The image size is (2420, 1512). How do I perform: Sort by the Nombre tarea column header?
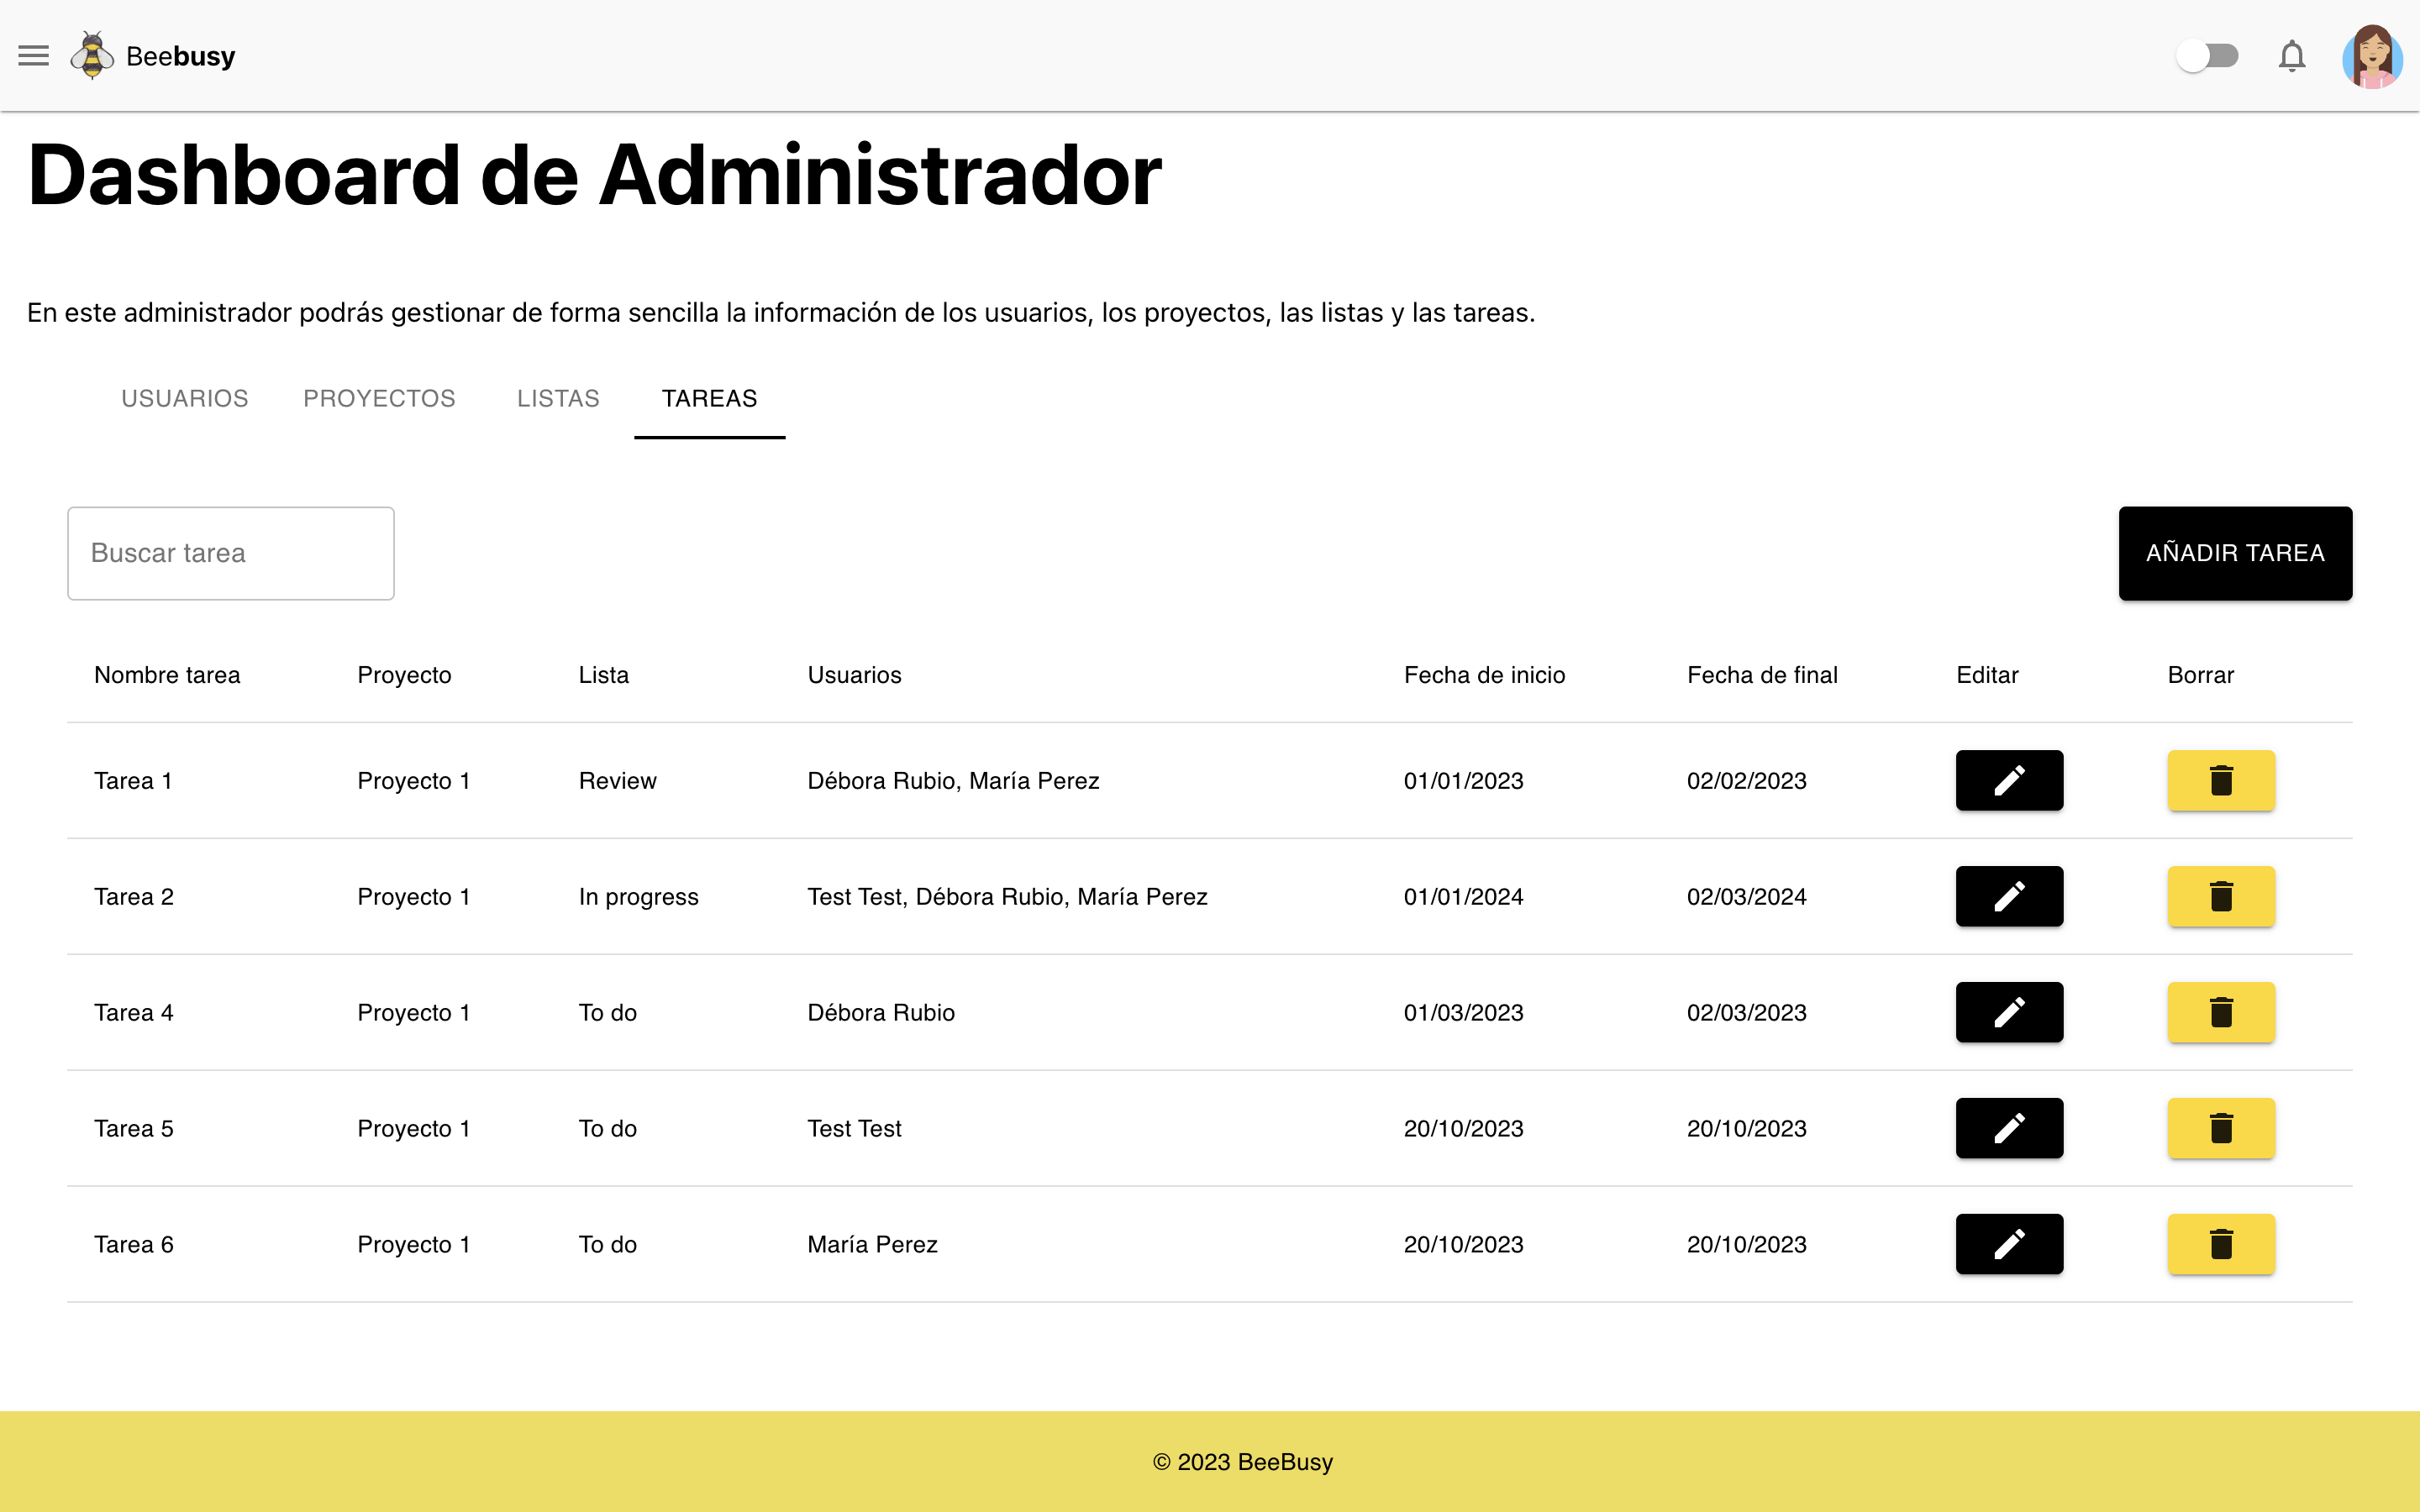pyautogui.click(x=167, y=675)
